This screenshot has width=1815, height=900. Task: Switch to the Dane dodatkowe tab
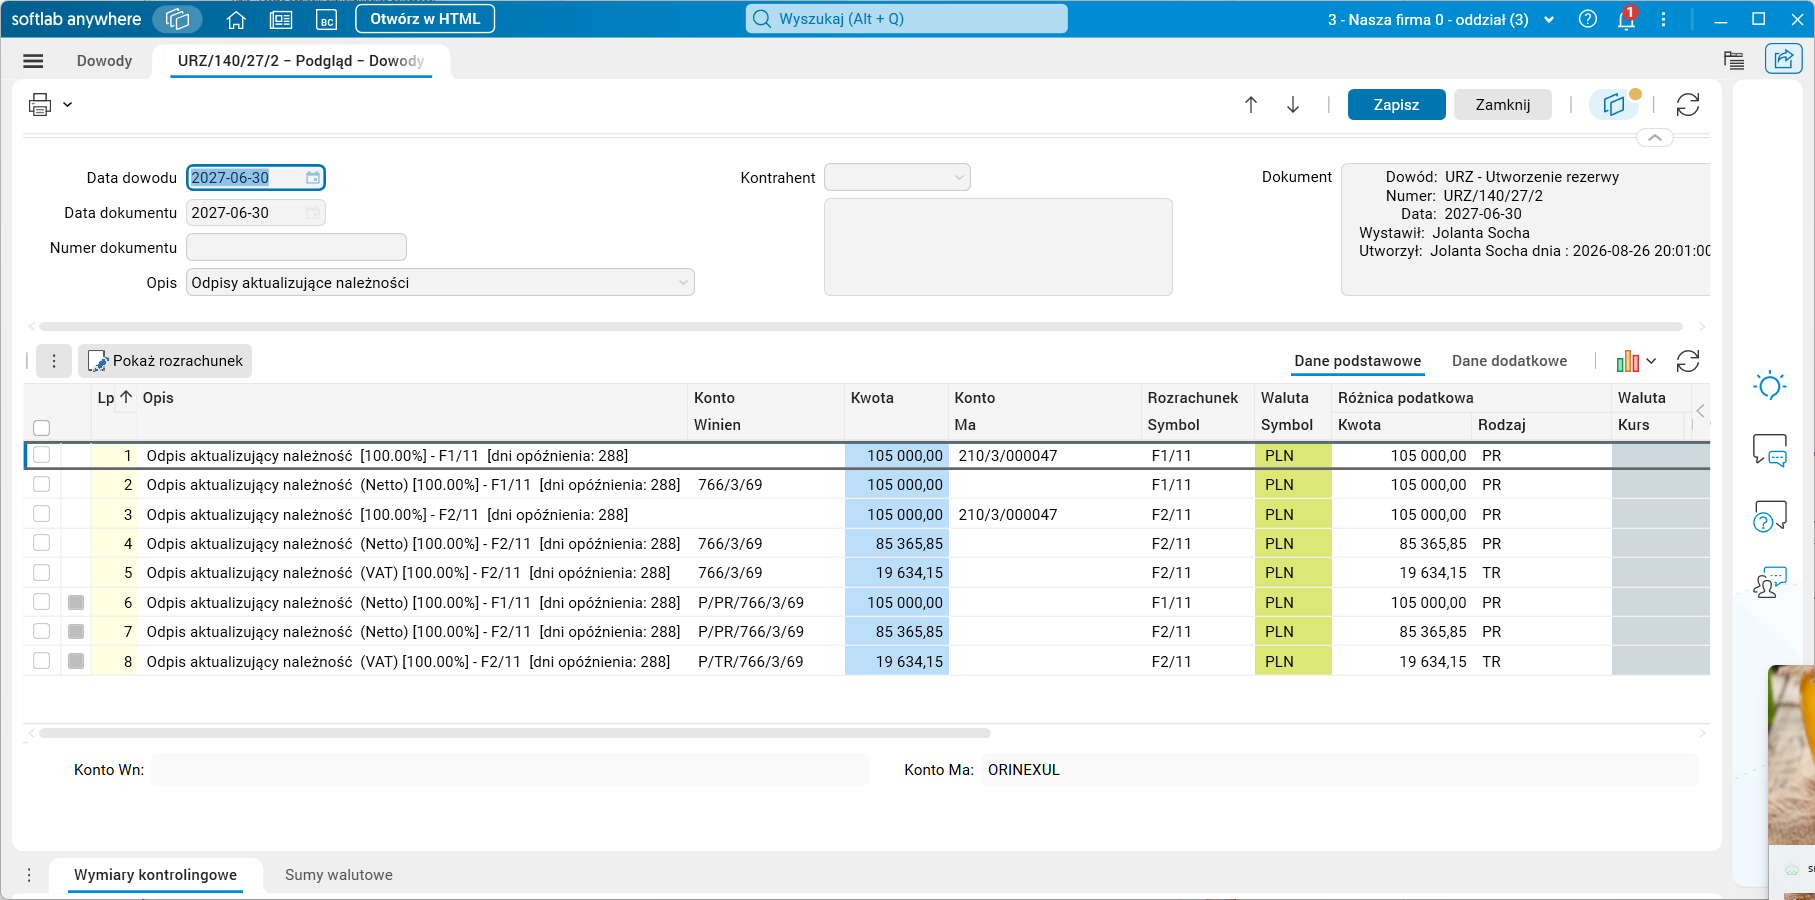1509,361
